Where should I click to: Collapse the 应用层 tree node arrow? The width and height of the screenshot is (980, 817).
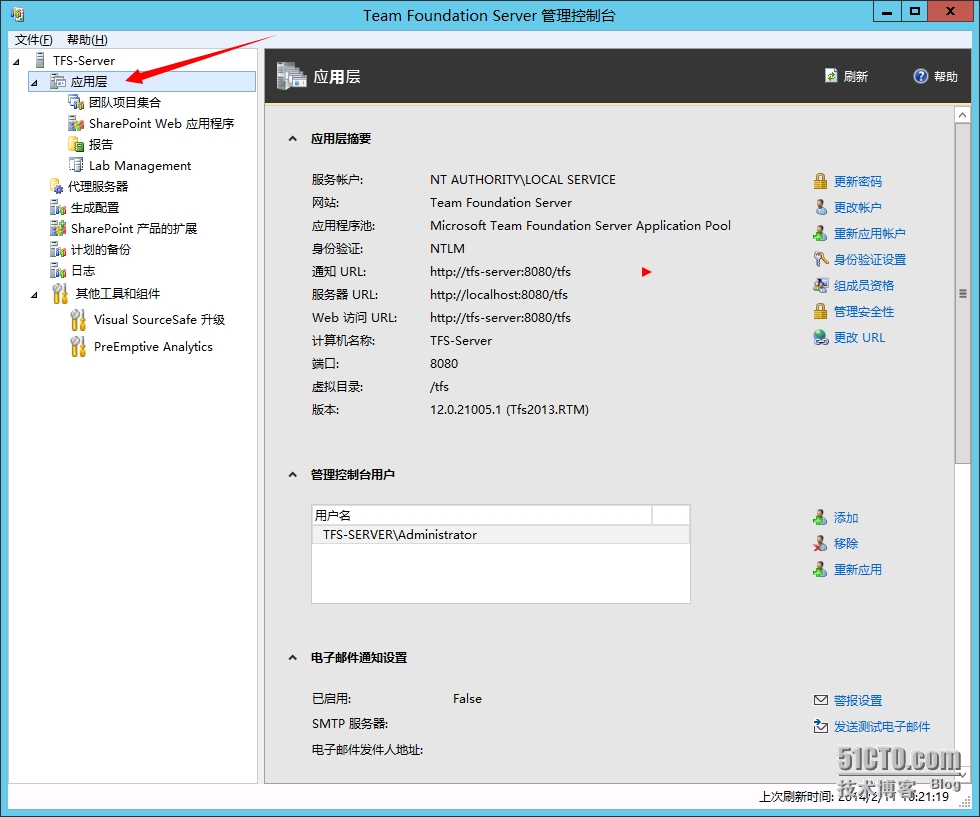[34, 83]
